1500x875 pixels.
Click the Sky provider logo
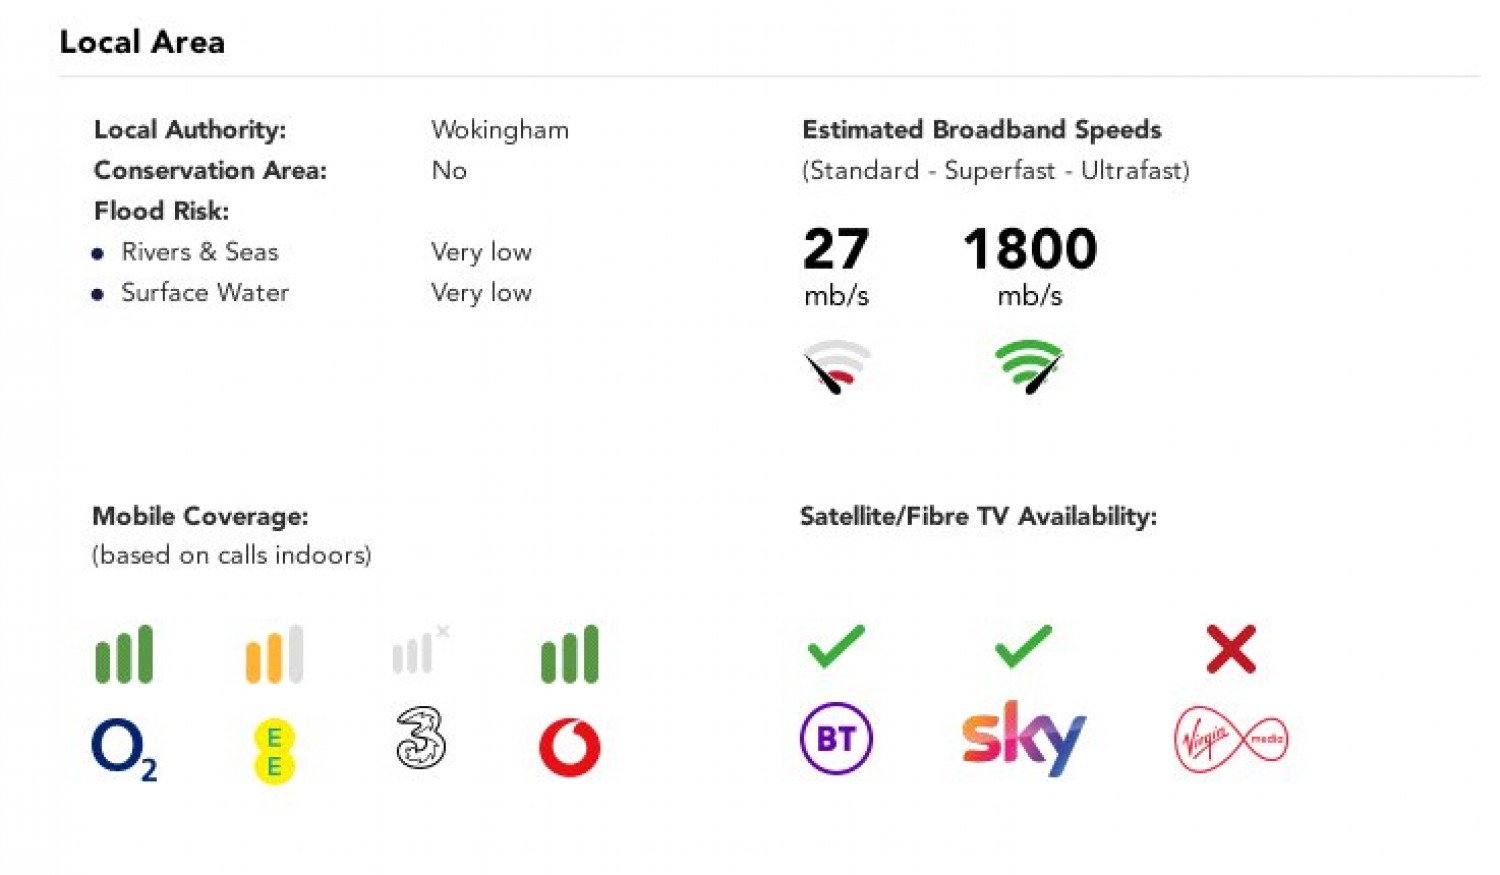click(x=1023, y=738)
